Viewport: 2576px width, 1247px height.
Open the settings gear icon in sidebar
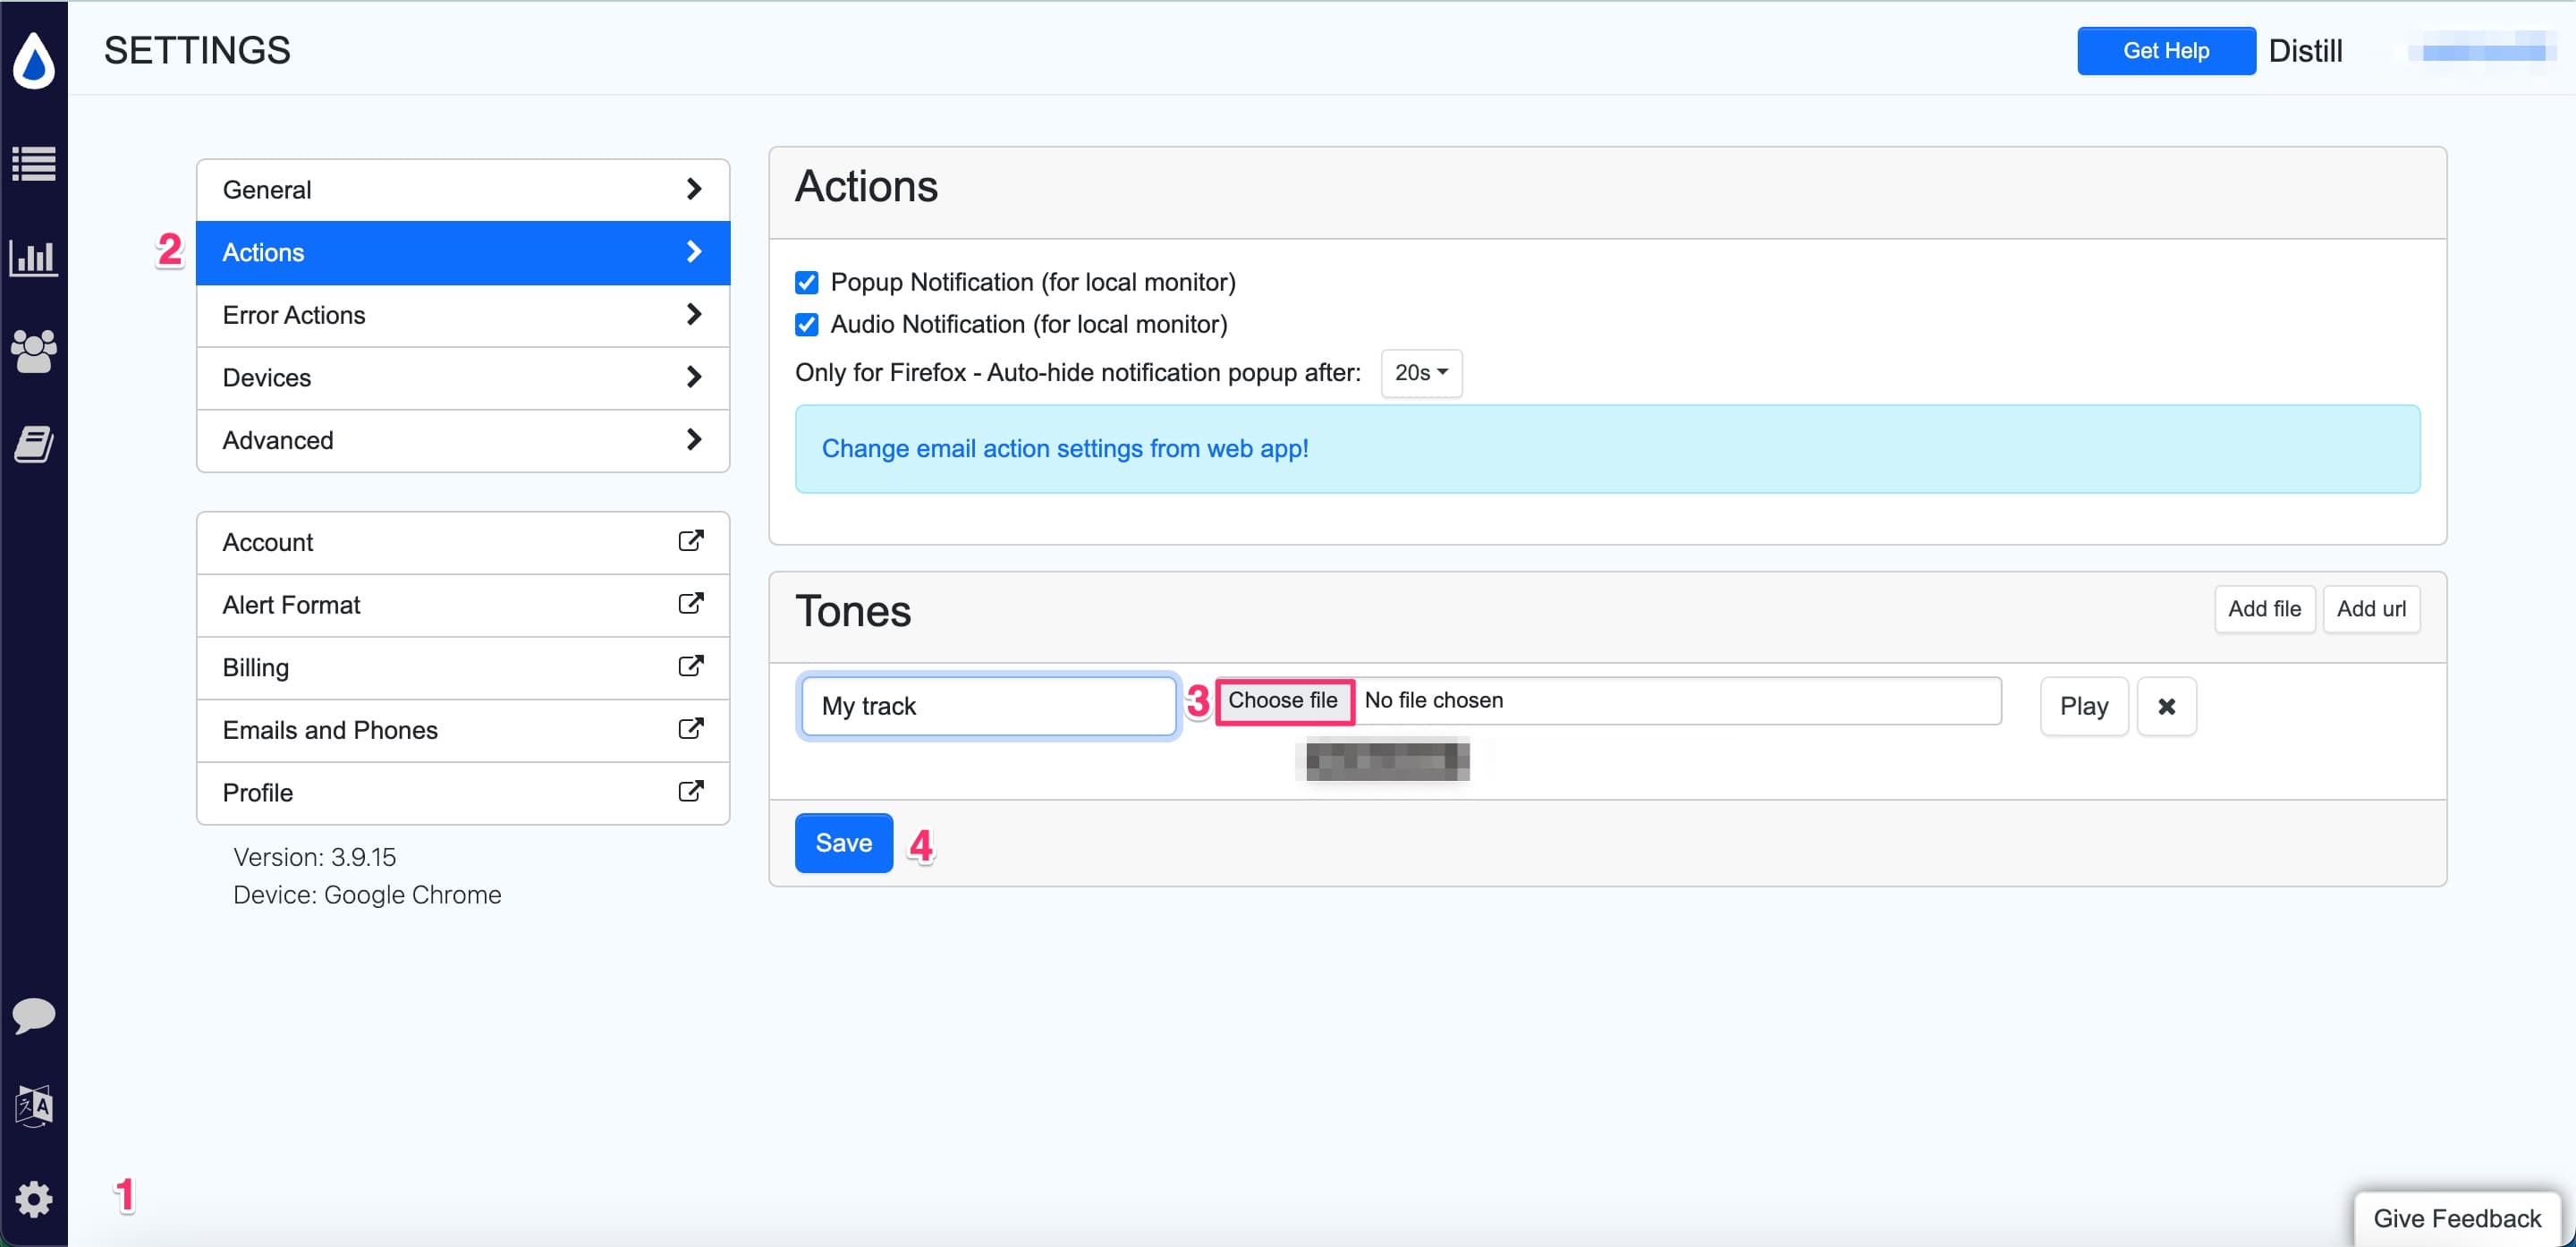[x=34, y=1198]
